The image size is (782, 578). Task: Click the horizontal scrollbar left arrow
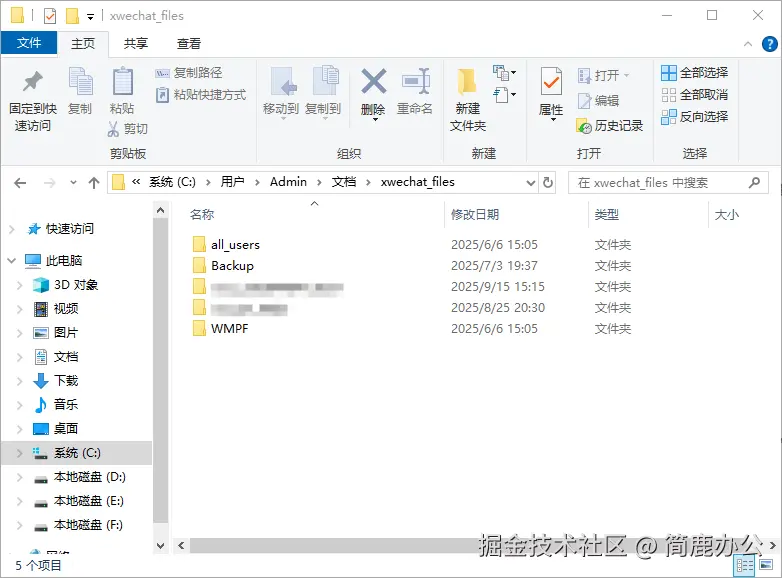pyautogui.click(x=181, y=546)
